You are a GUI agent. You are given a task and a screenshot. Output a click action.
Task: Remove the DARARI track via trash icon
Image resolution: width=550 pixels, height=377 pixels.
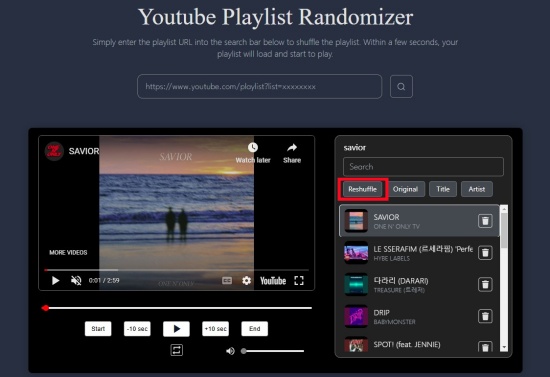(485, 284)
